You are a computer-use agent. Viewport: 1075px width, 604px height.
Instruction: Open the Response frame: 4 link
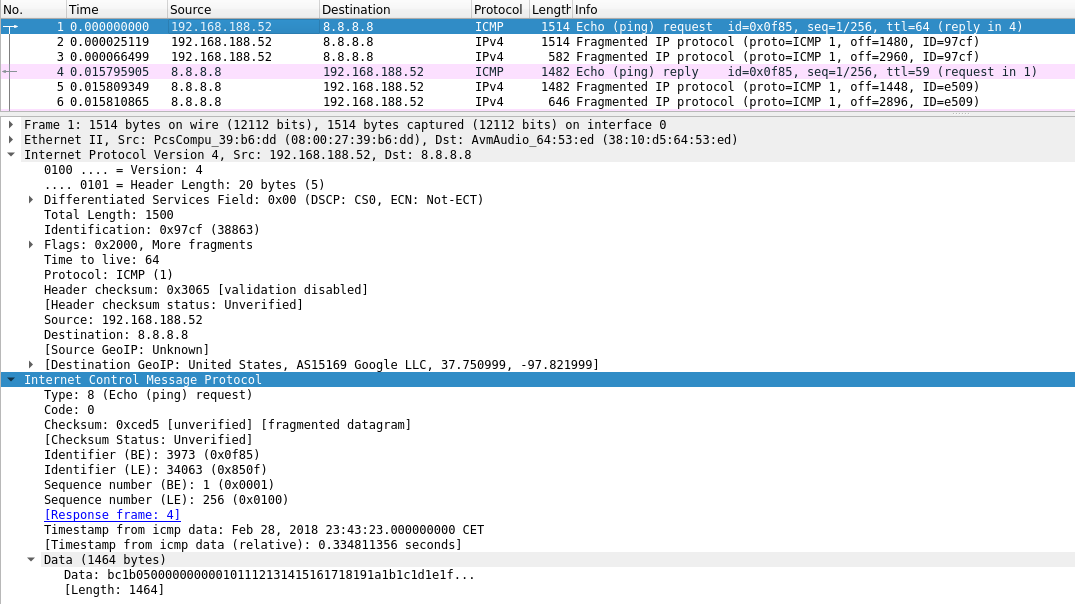tap(112, 515)
